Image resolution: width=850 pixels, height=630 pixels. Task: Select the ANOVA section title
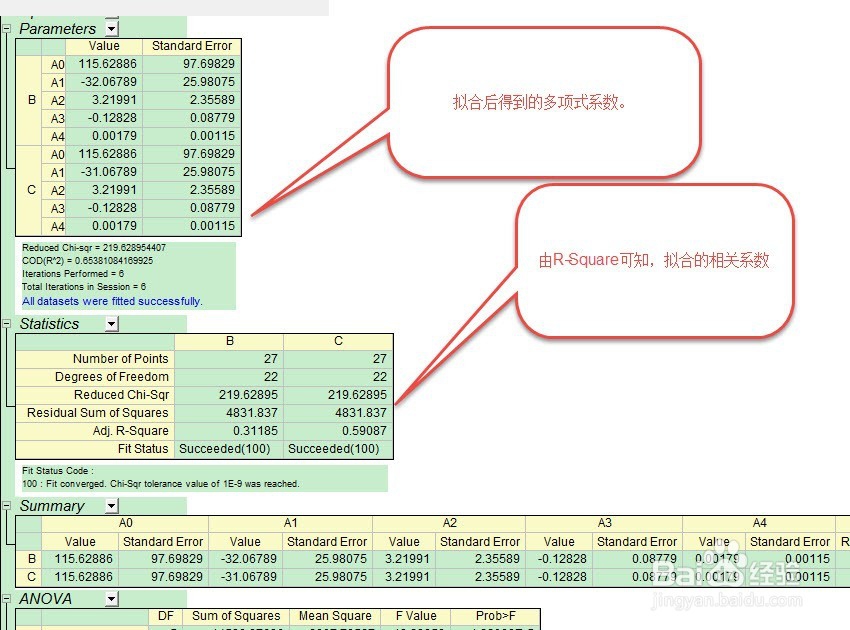point(46,599)
